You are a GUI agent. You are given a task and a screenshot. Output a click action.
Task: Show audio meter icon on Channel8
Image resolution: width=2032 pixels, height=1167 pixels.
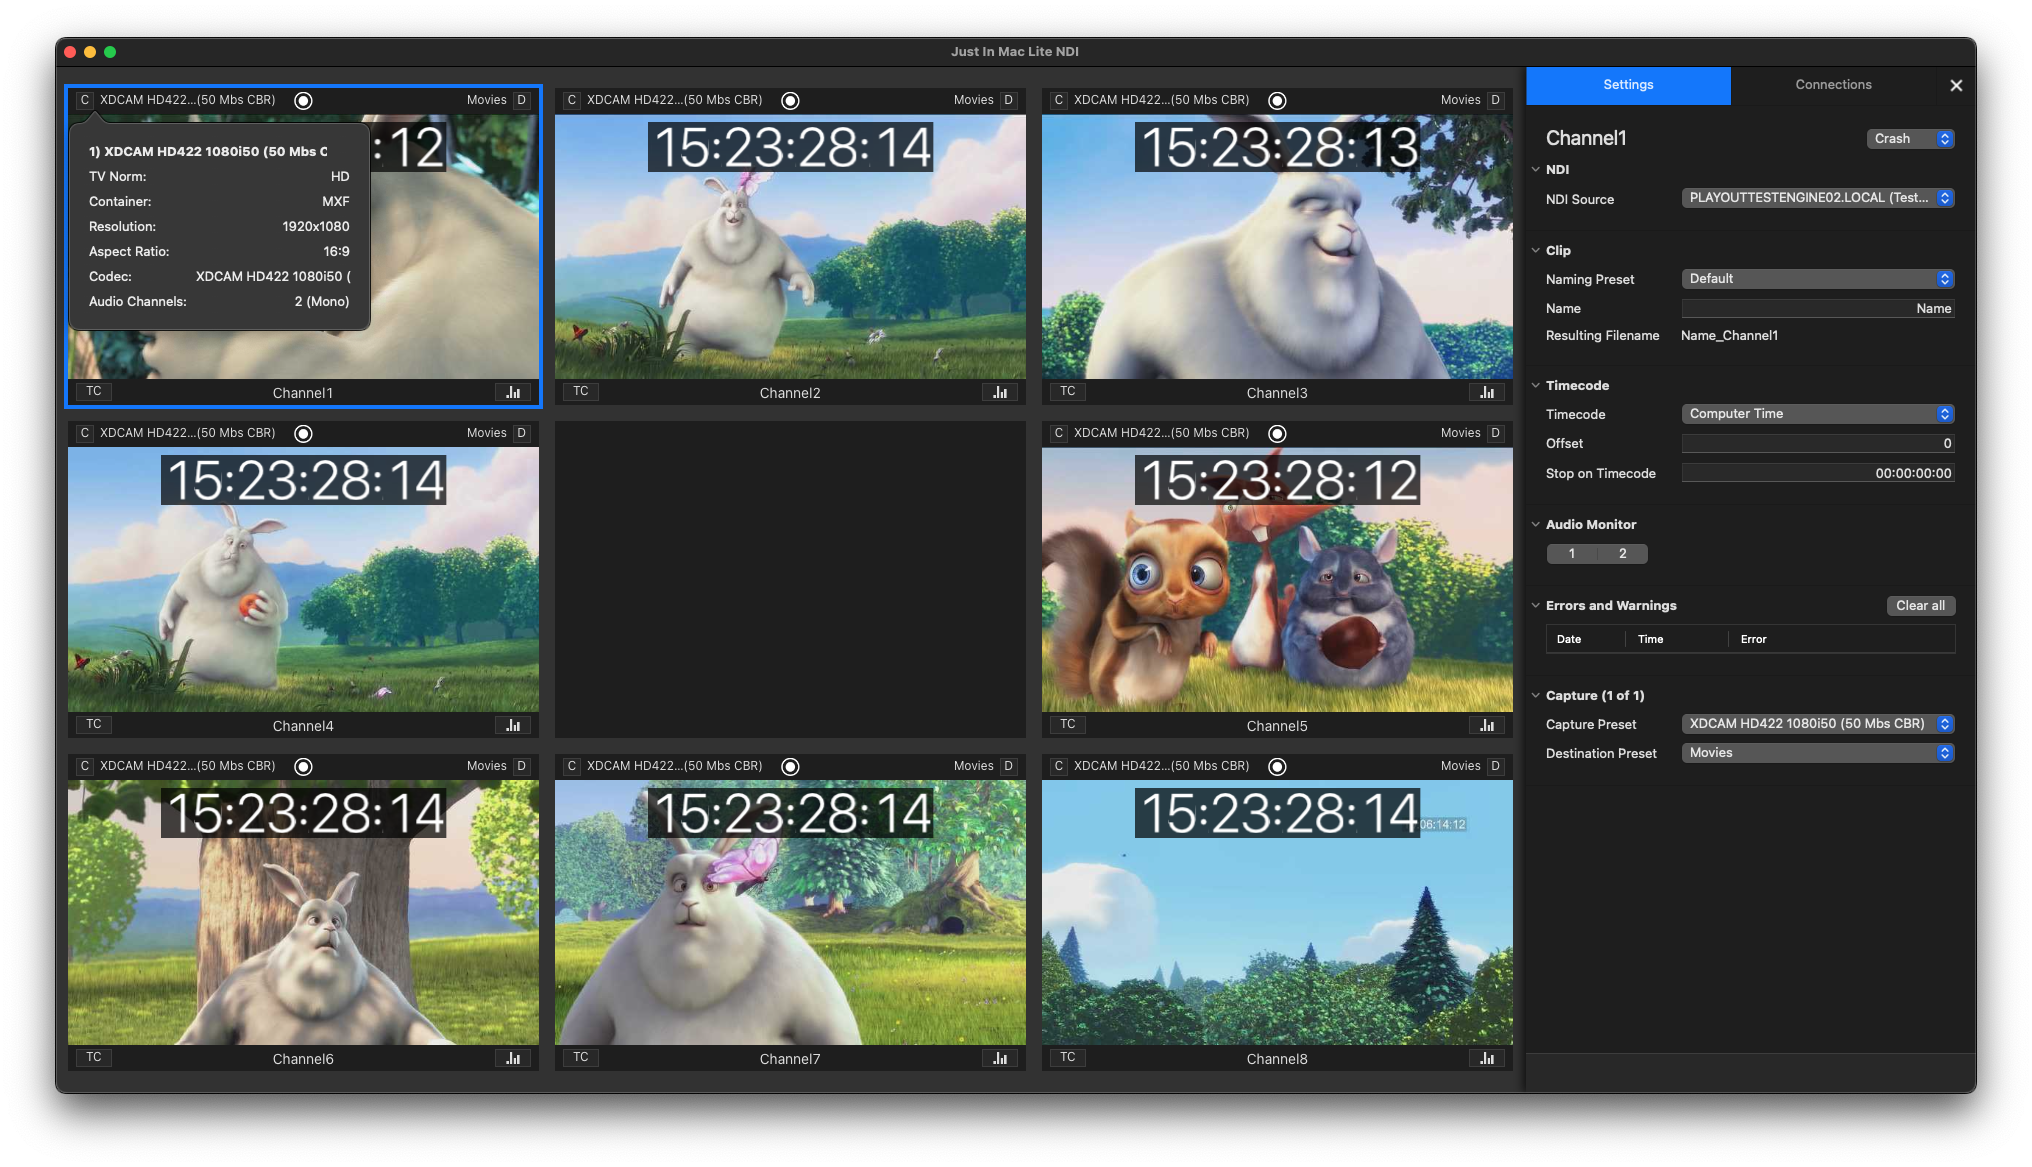pos(1487,1058)
